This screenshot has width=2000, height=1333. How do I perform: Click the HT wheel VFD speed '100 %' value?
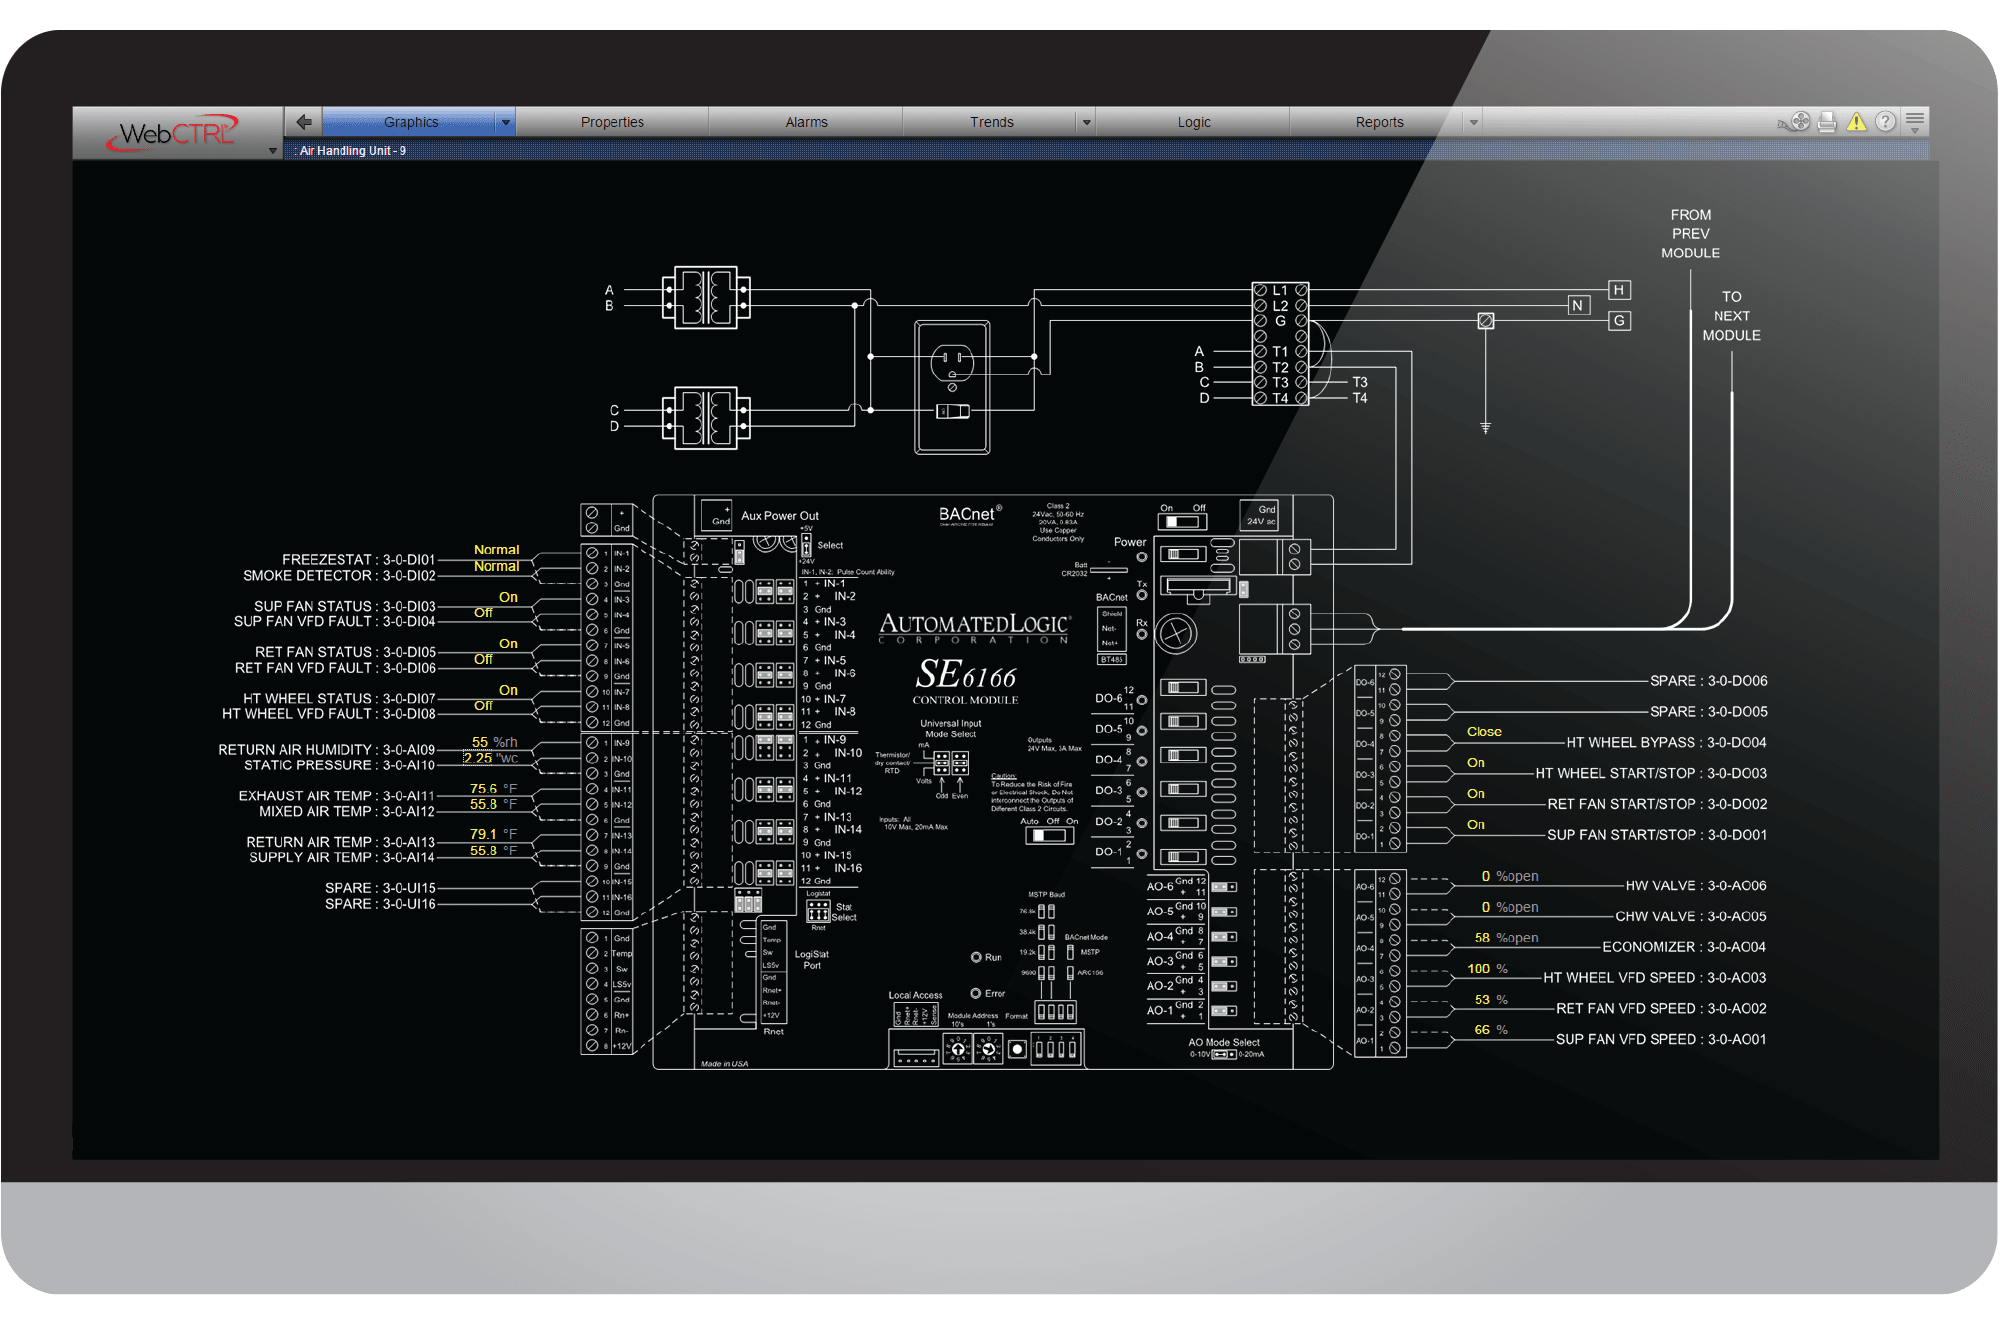click(x=1487, y=969)
